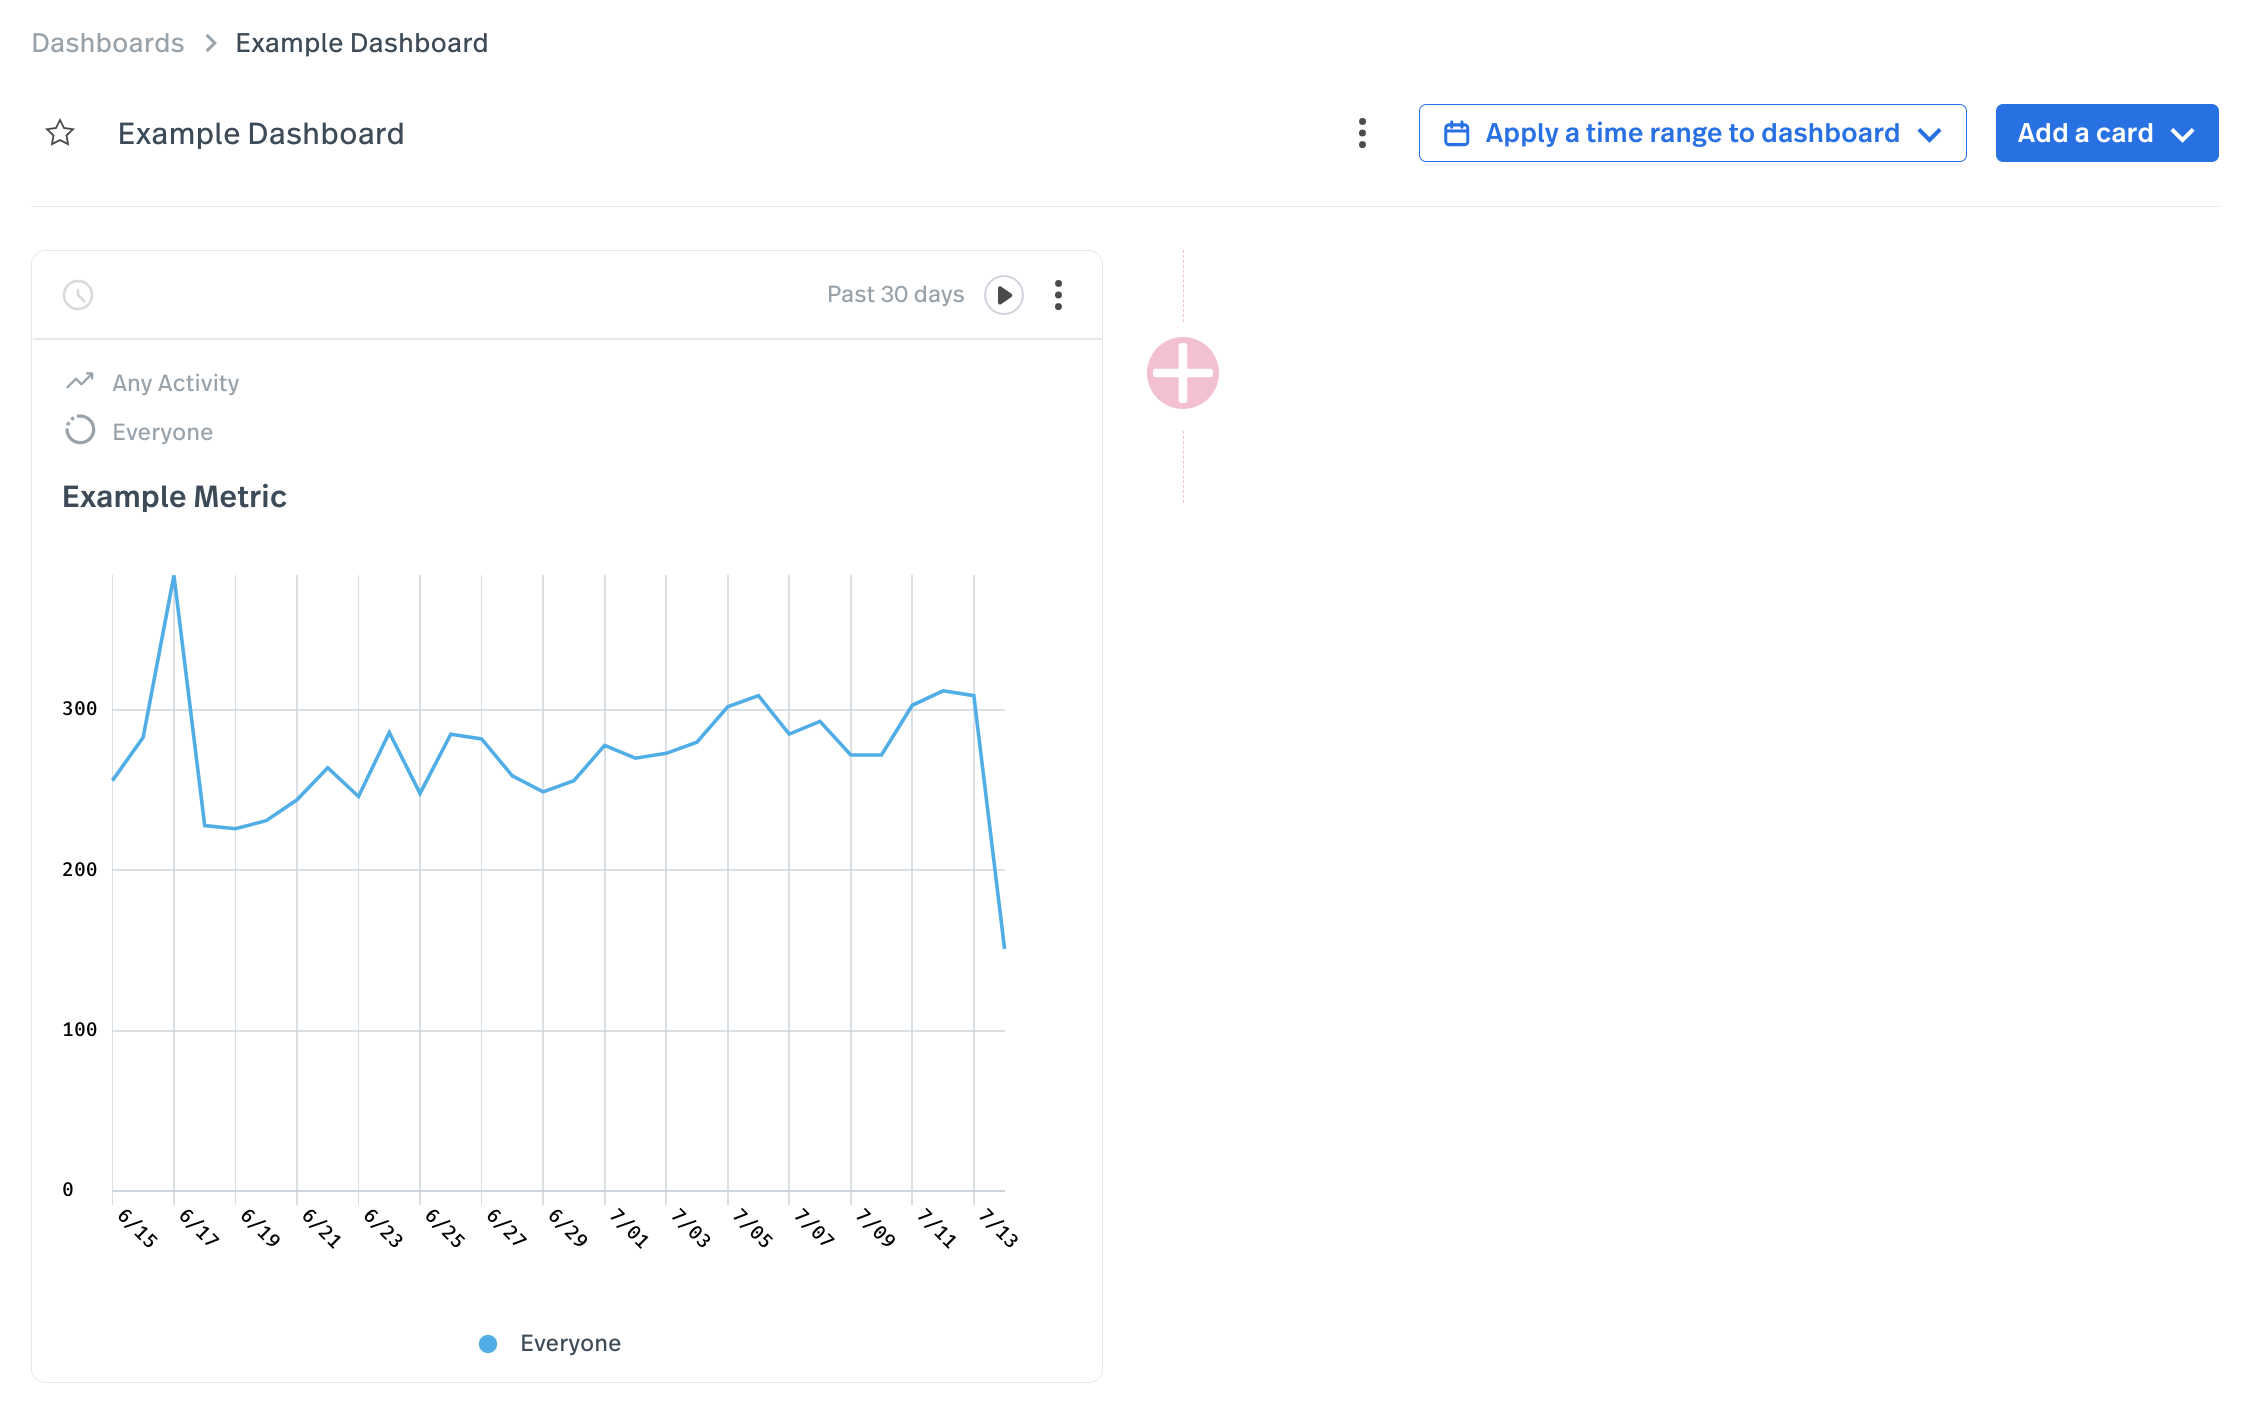Click the clock icon on the card
2250x1402 pixels.
[78, 295]
